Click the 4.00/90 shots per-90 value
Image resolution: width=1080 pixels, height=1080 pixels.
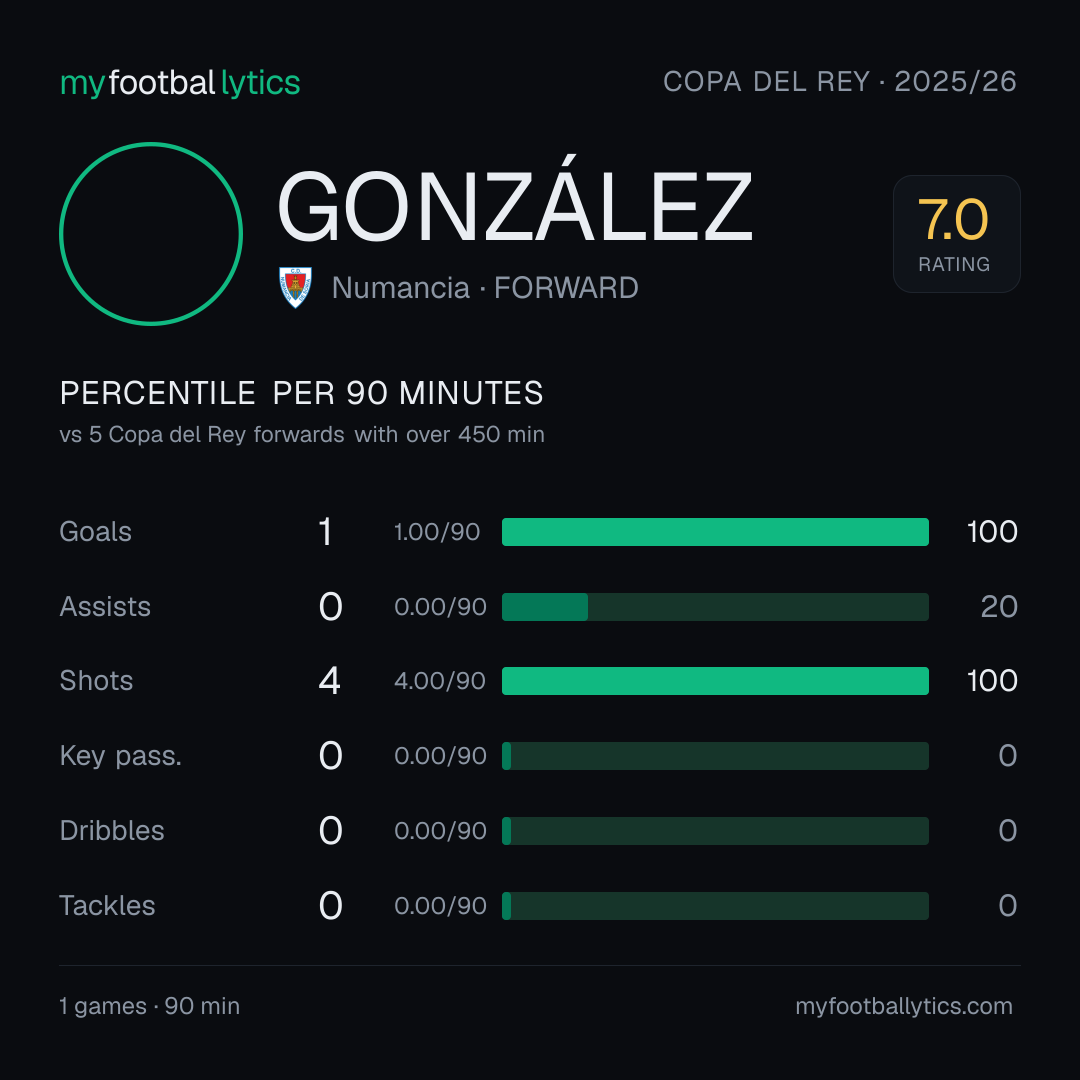[439, 681]
